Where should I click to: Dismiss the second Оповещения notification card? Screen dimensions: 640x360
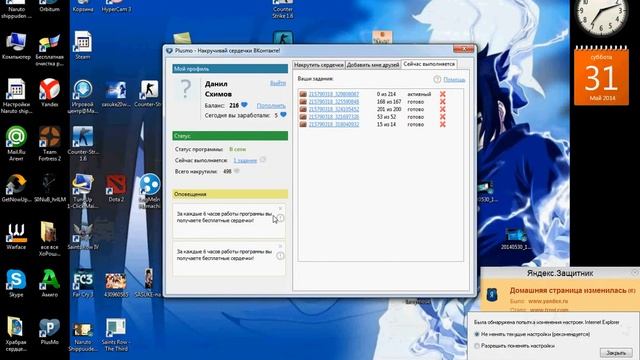pyautogui.click(x=280, y=246)
